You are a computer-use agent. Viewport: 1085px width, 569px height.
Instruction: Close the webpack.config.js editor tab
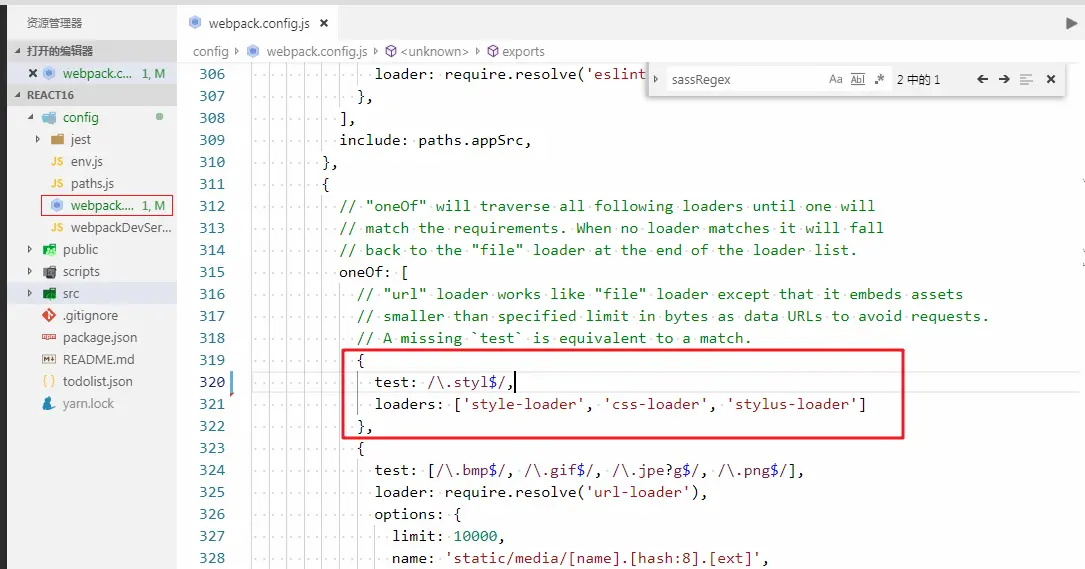click(x=324, y=24)
